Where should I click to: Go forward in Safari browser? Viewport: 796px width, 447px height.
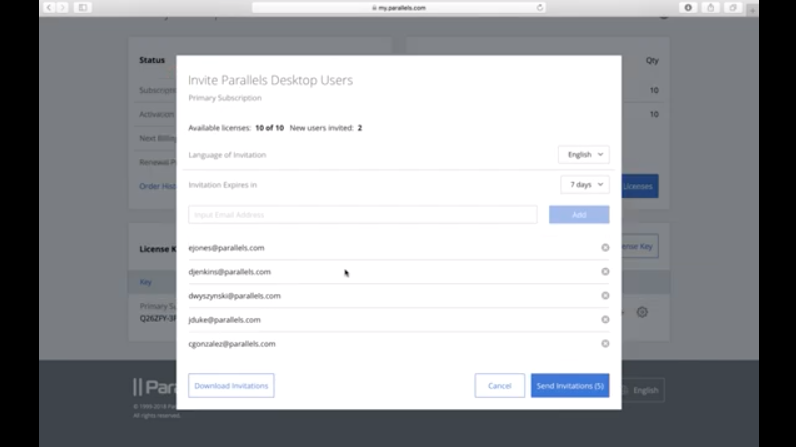pyautogui.click(x=62, y=8)
